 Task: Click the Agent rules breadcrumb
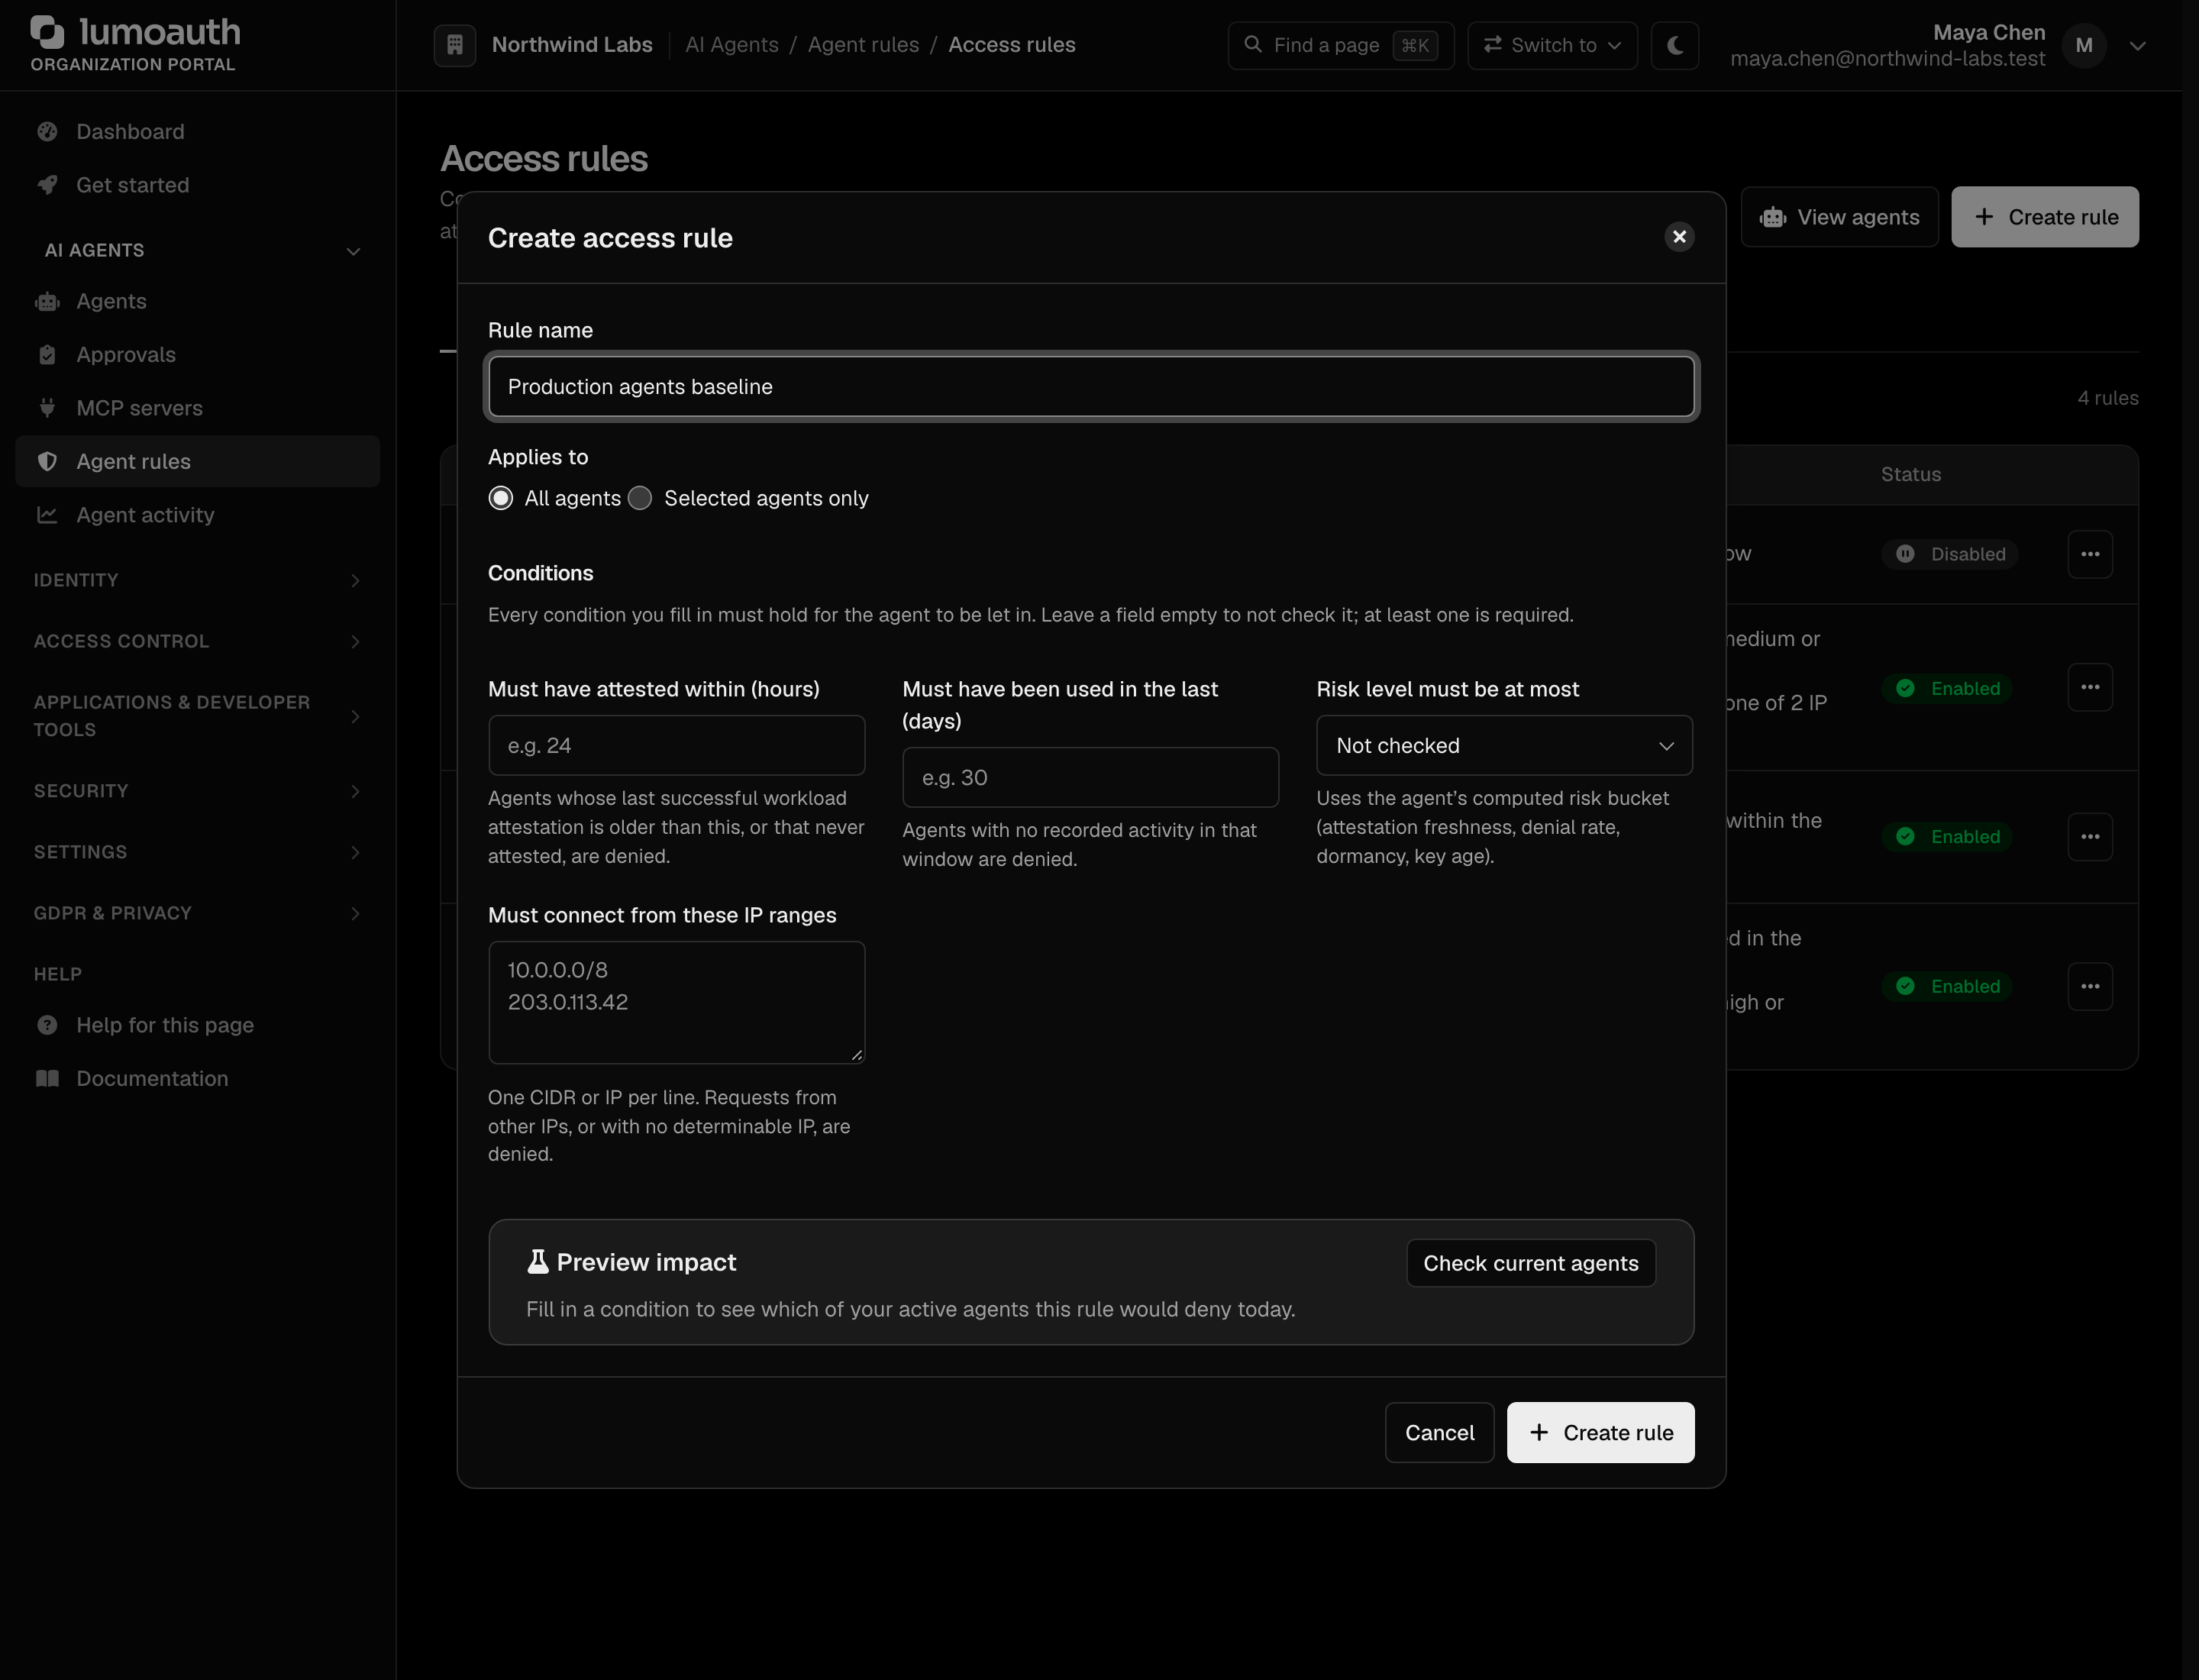863,45
